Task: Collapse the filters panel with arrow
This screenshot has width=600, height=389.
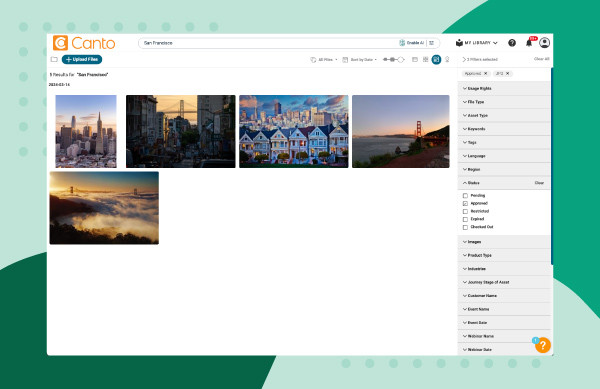Action: 464,59
